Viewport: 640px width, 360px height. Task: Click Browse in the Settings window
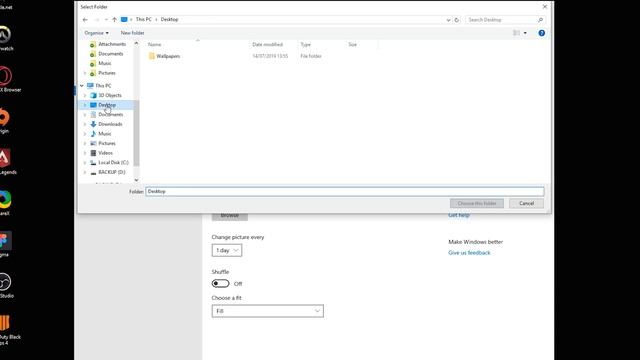(229, 216)
